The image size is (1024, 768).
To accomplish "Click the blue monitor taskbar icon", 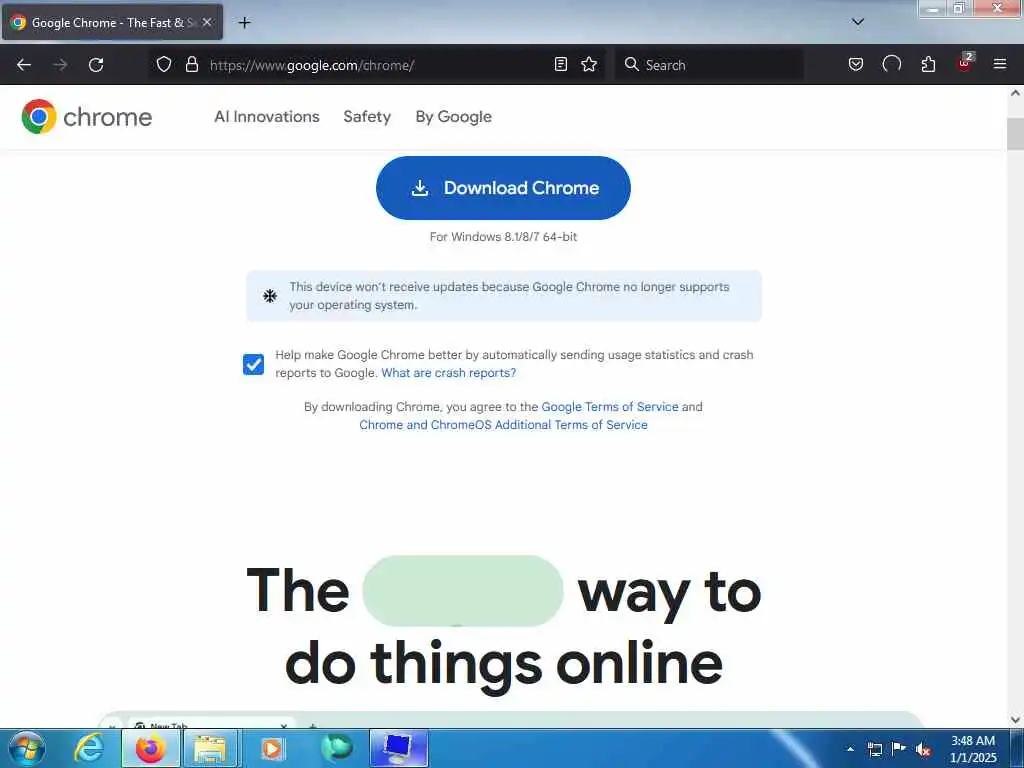I will [x=398, y=748].
